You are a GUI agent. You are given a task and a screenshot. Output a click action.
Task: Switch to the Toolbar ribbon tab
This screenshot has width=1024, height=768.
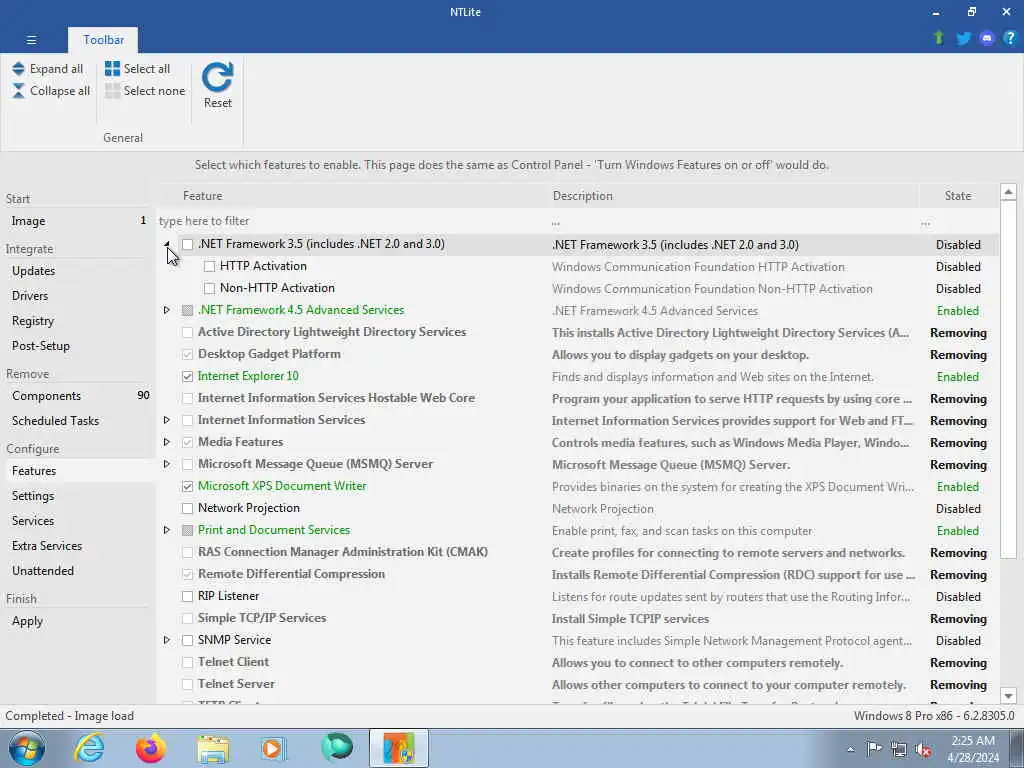103,40
